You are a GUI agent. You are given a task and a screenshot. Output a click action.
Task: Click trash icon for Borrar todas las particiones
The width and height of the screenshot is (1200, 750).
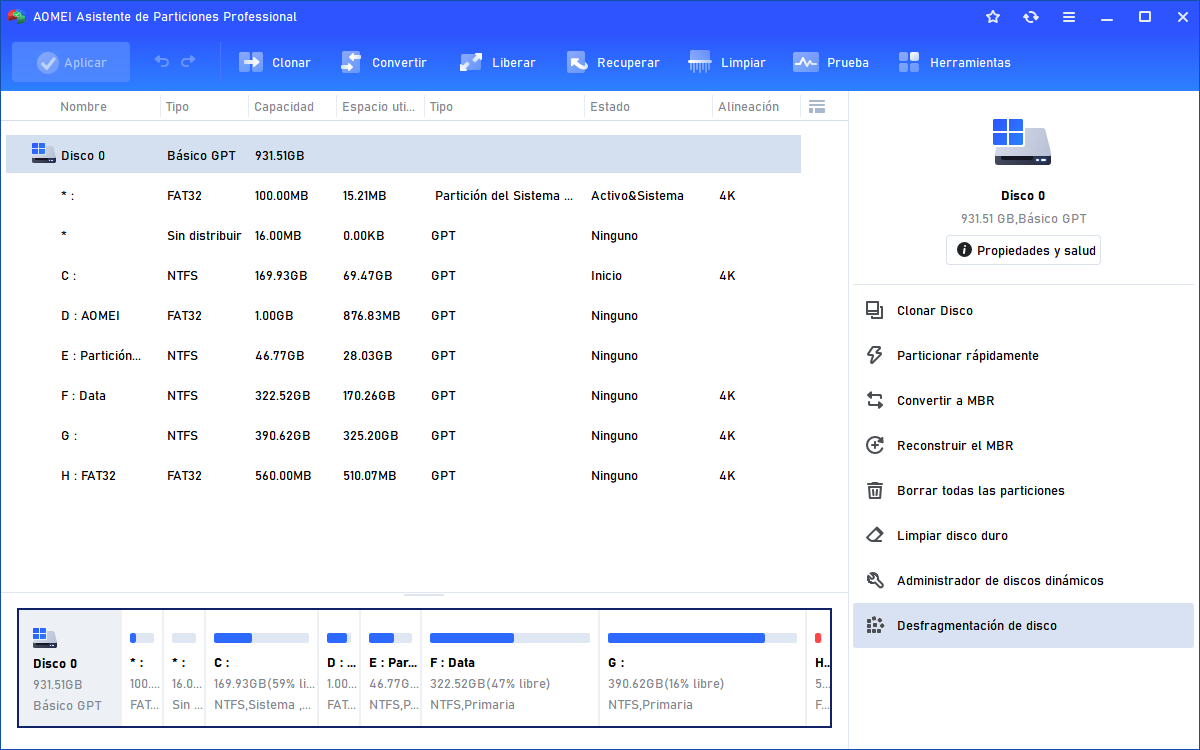point(875,491)
